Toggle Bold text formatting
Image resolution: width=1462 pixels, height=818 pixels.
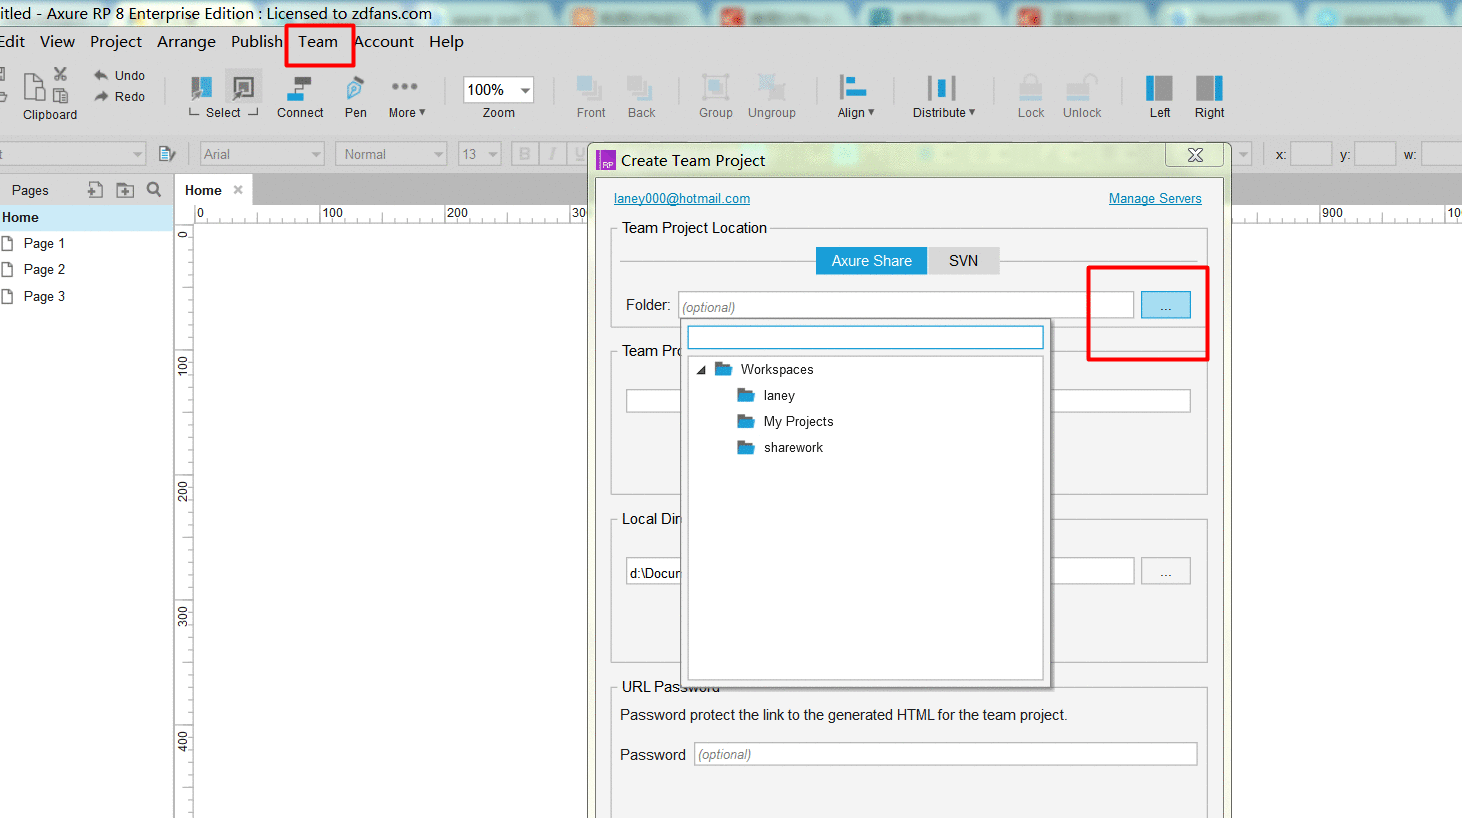coord(524,154)
